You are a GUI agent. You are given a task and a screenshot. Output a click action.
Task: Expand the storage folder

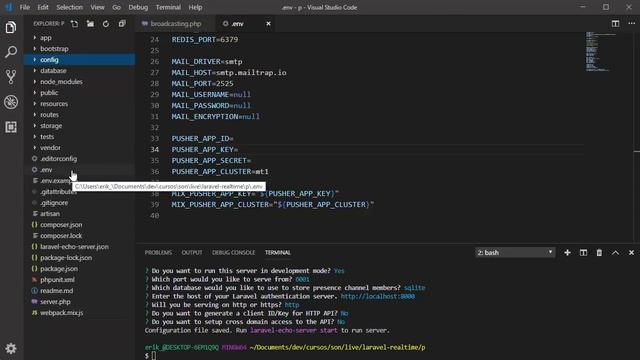pyautogui.click(x=80, y=126)
